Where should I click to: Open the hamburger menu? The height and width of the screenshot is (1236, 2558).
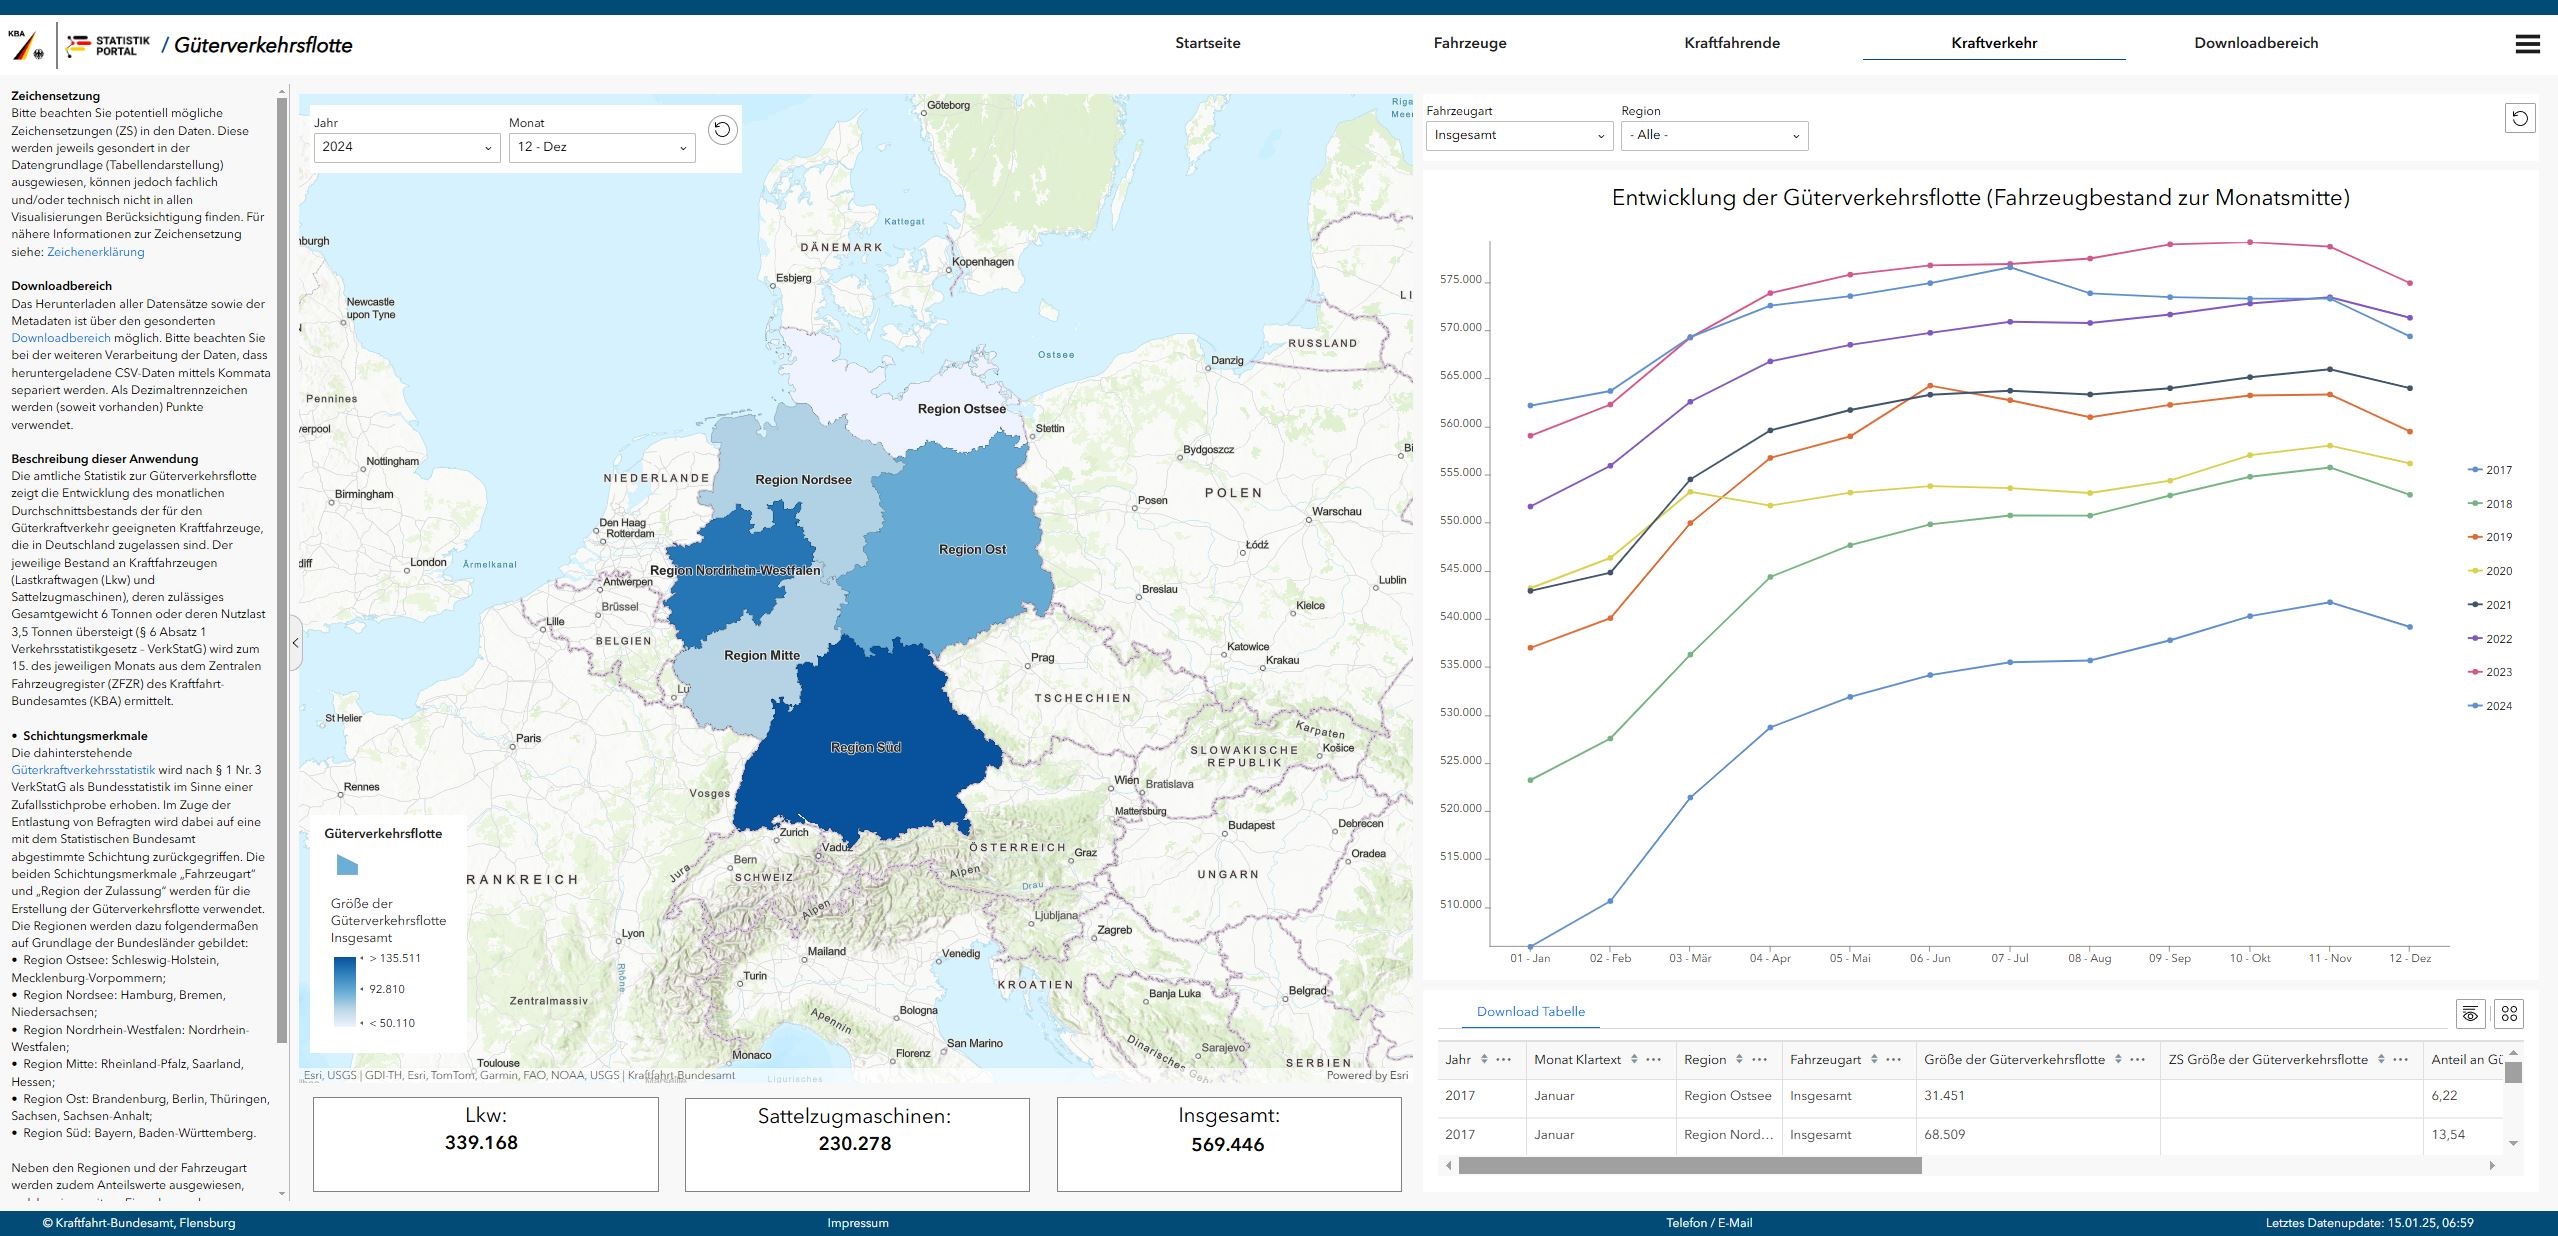2527,44
